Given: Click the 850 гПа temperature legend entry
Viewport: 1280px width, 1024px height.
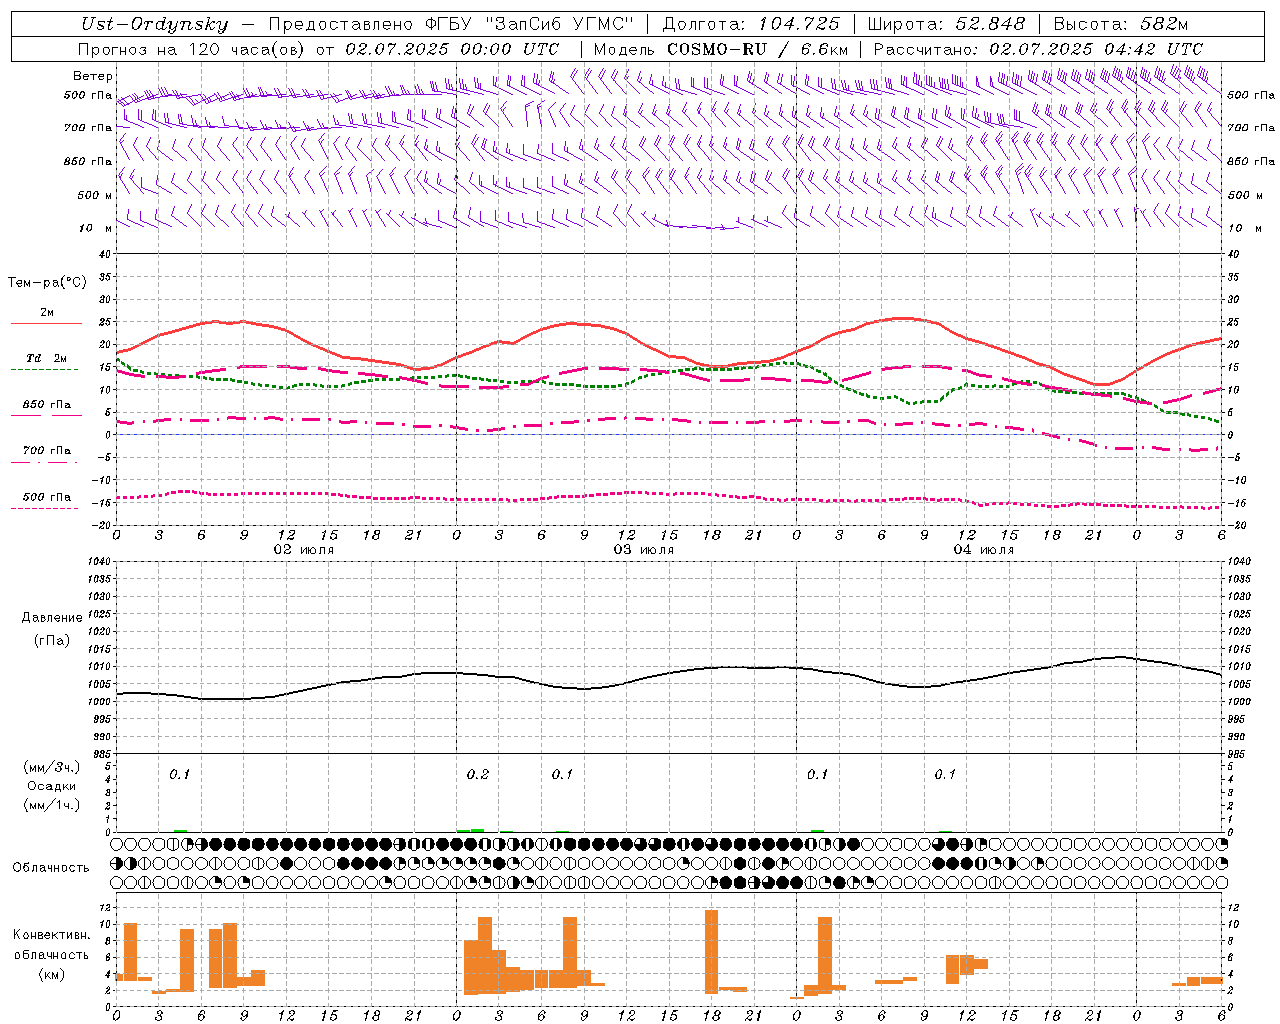Looking at the screenshot, I should (47, 405).
